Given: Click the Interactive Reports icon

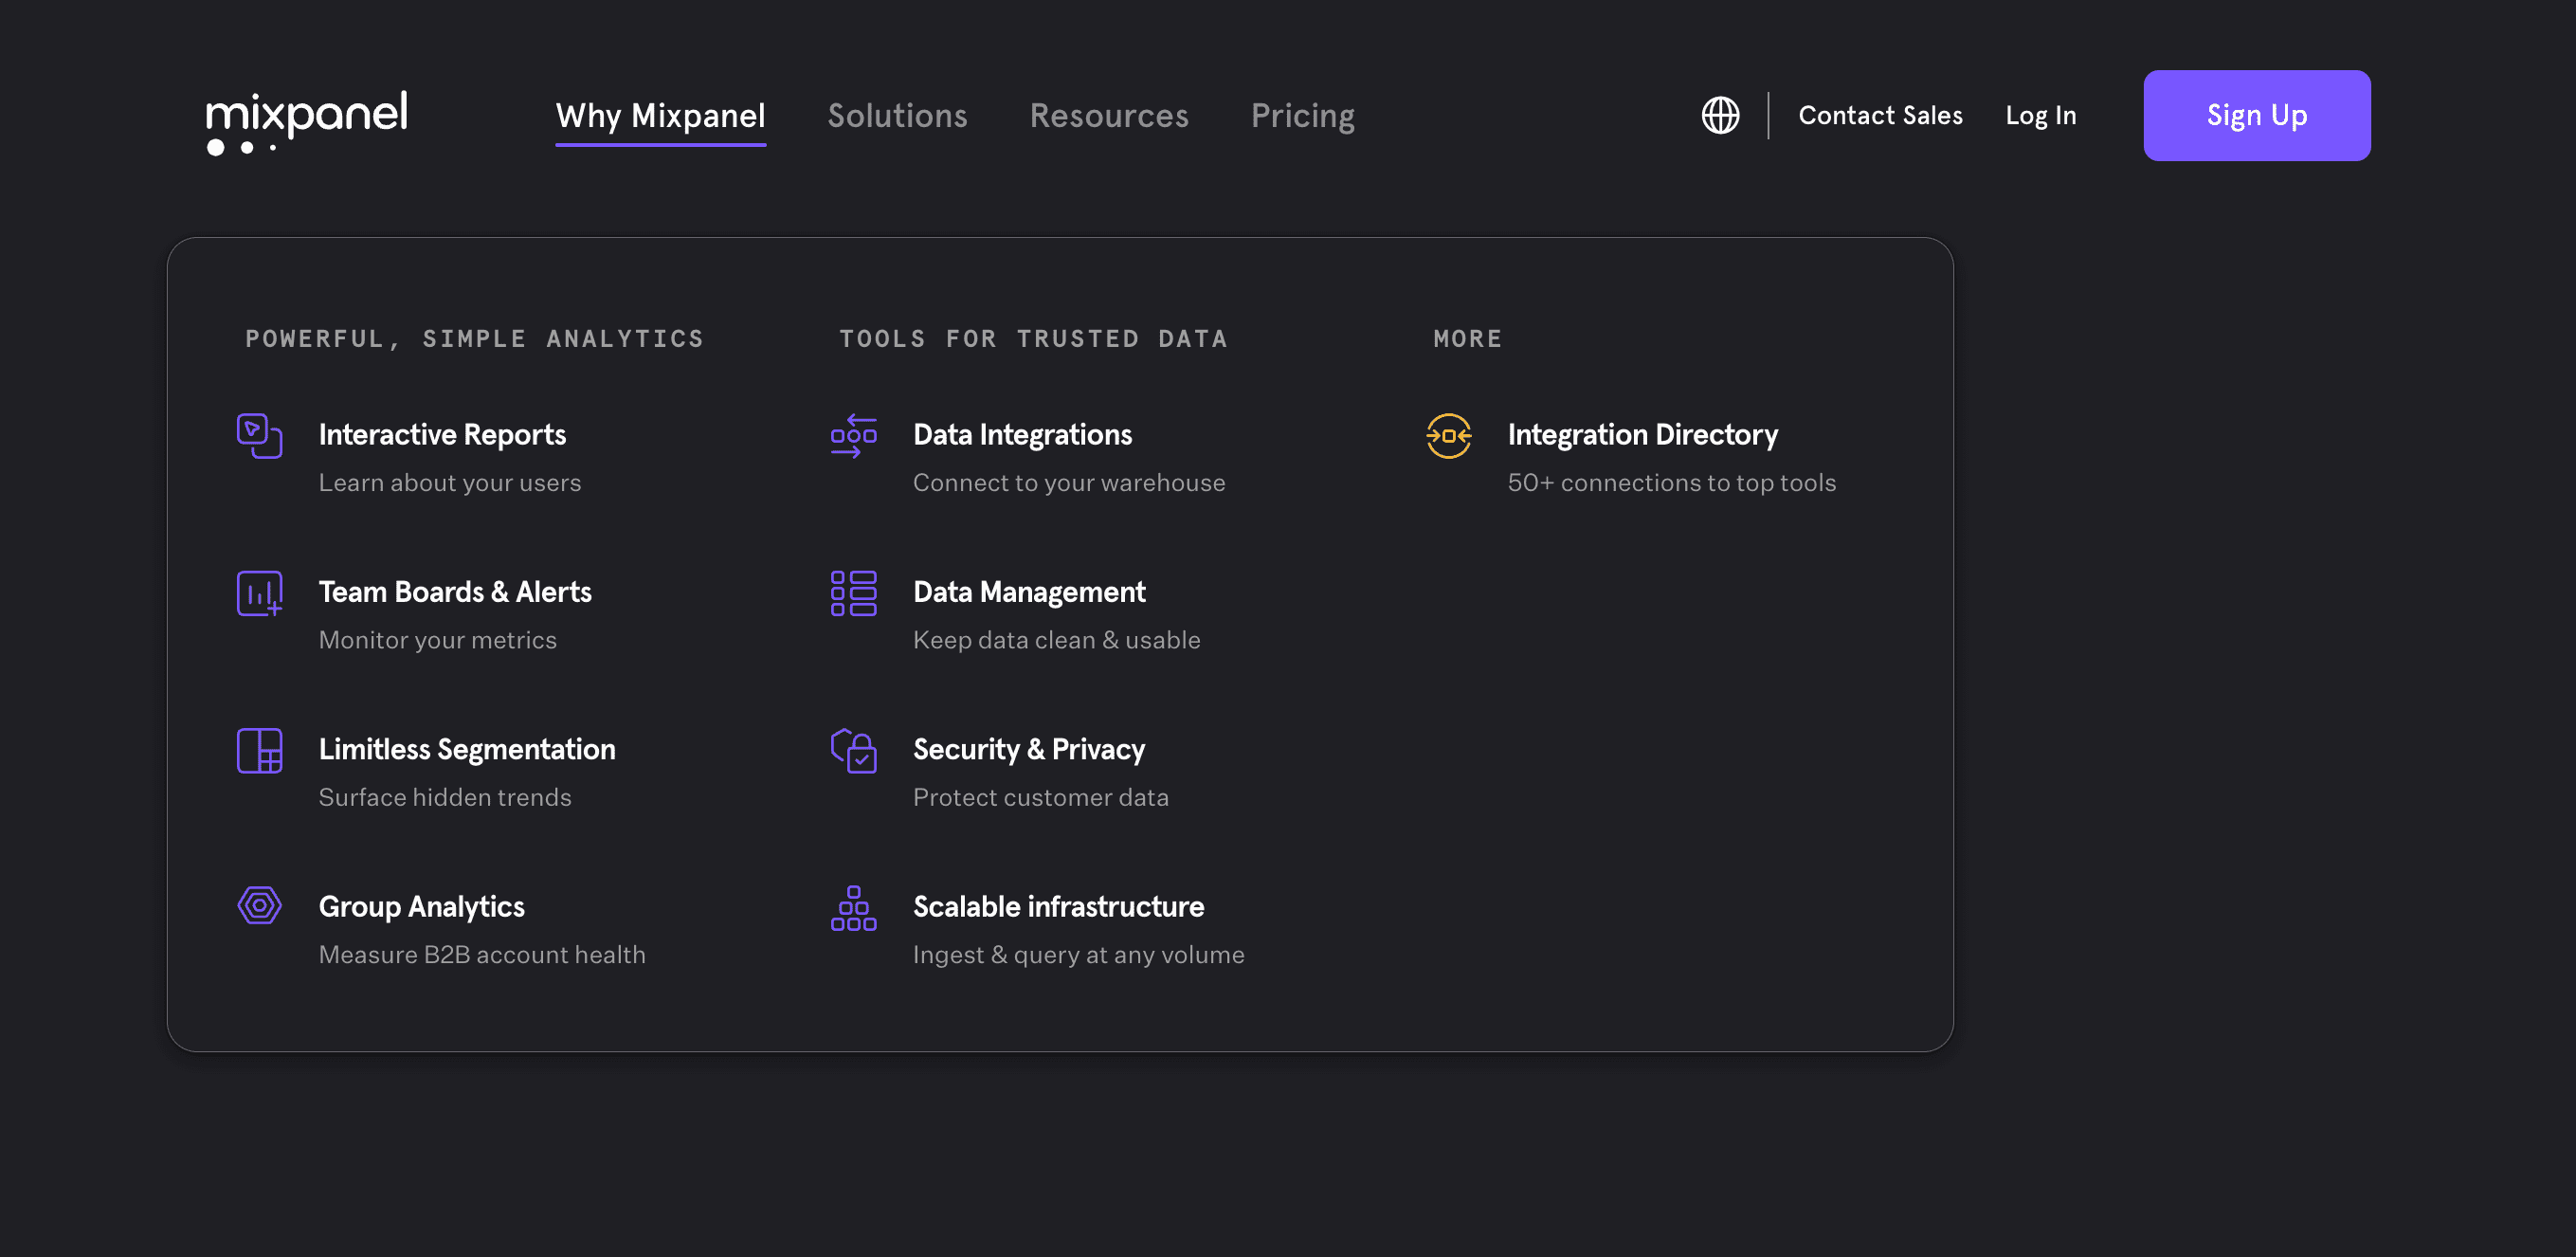Looking at the screenshot, I should tap(259, 436).
